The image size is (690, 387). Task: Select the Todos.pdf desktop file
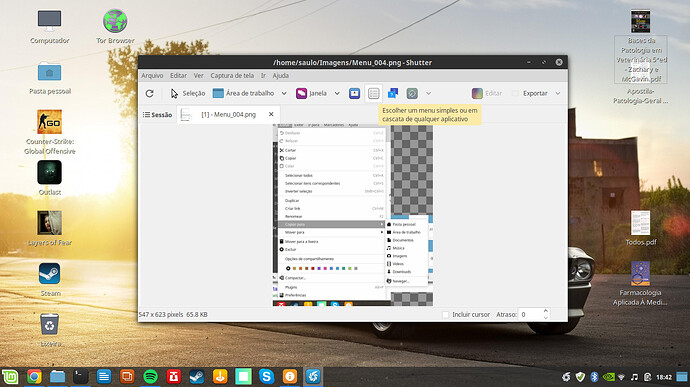[x=641, y=228]
